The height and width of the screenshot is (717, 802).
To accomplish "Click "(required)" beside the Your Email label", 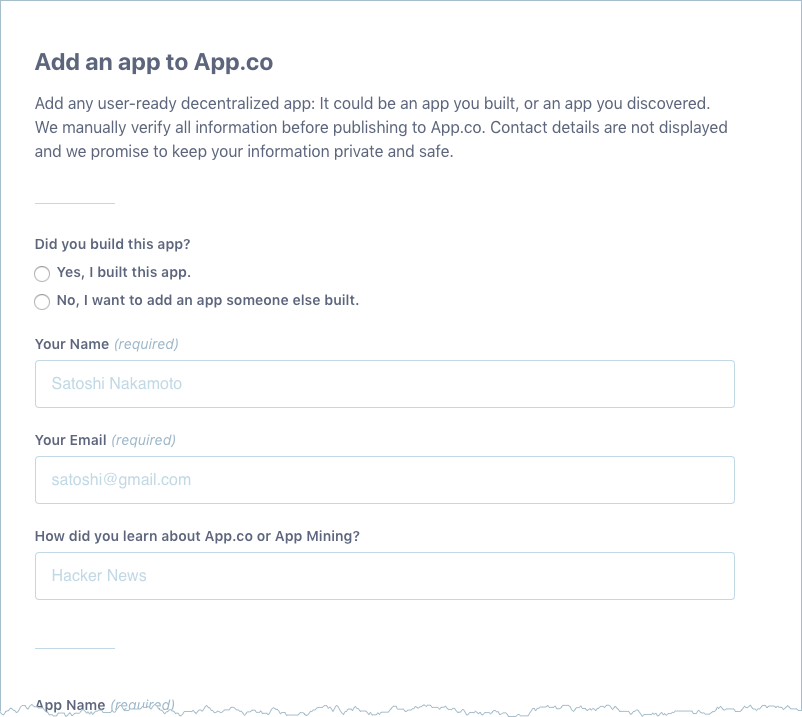I will (x=143, y=440).
